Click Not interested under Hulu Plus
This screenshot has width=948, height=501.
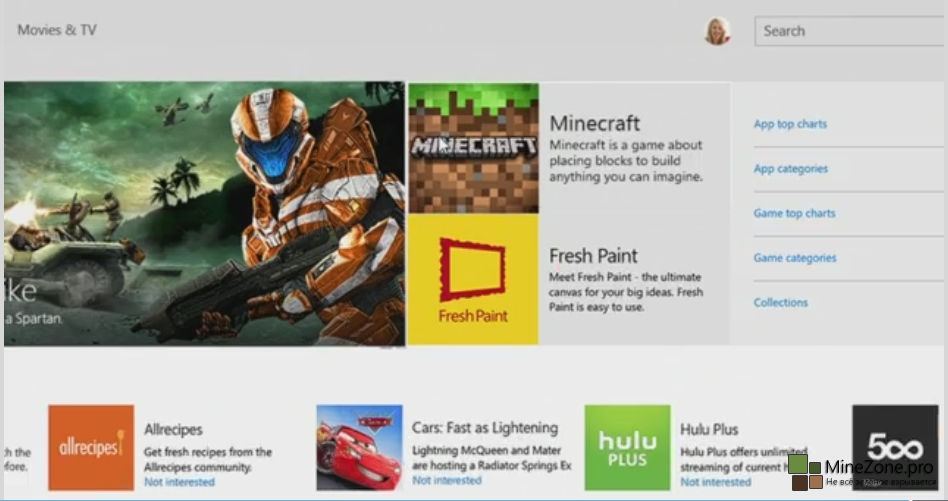(x=715, y=482)
